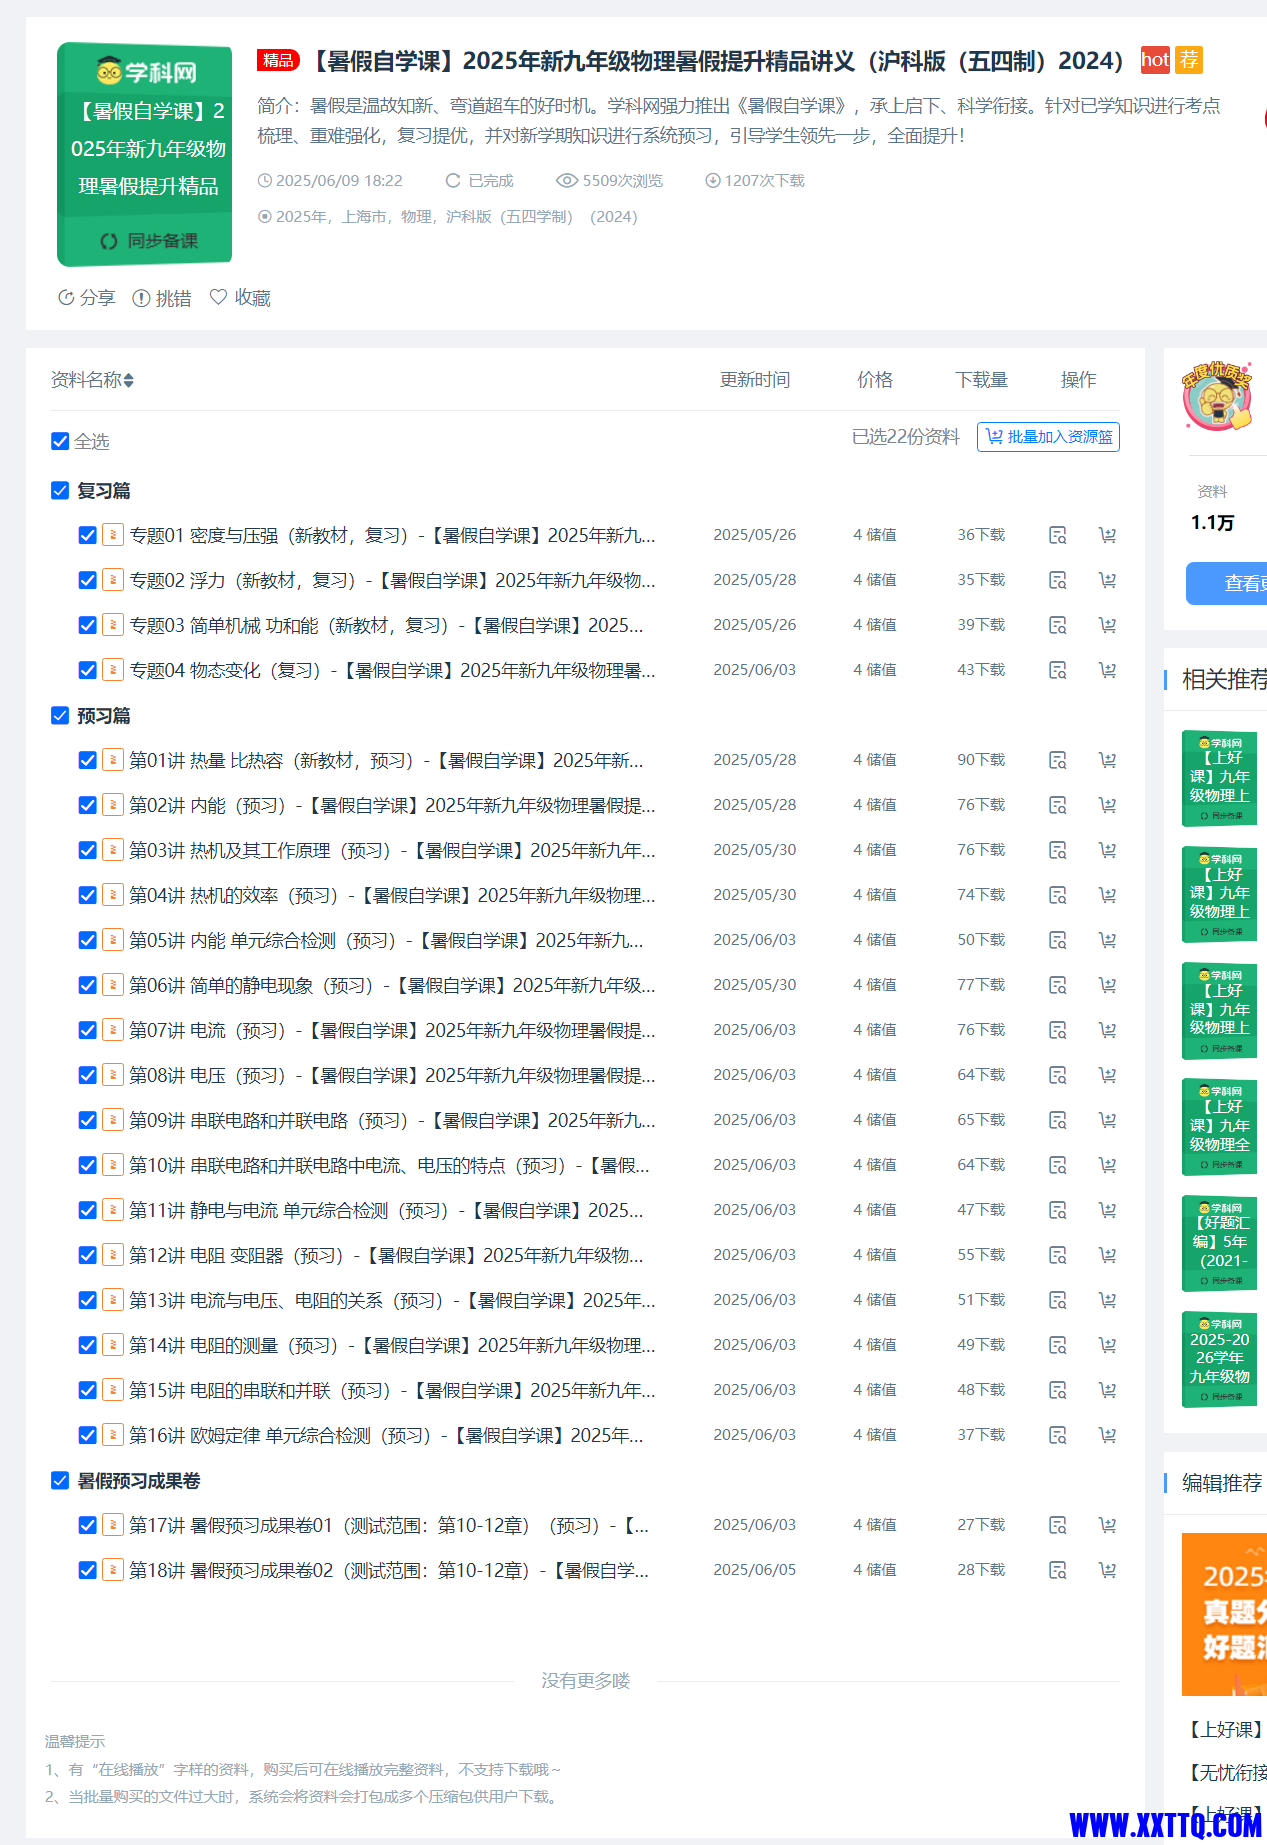Uncheck the 暑假预习成果卷 section checkbox
The width and height of the screenshot is (1267, 1845).
pyautogui.click(x=60, y=1480)
